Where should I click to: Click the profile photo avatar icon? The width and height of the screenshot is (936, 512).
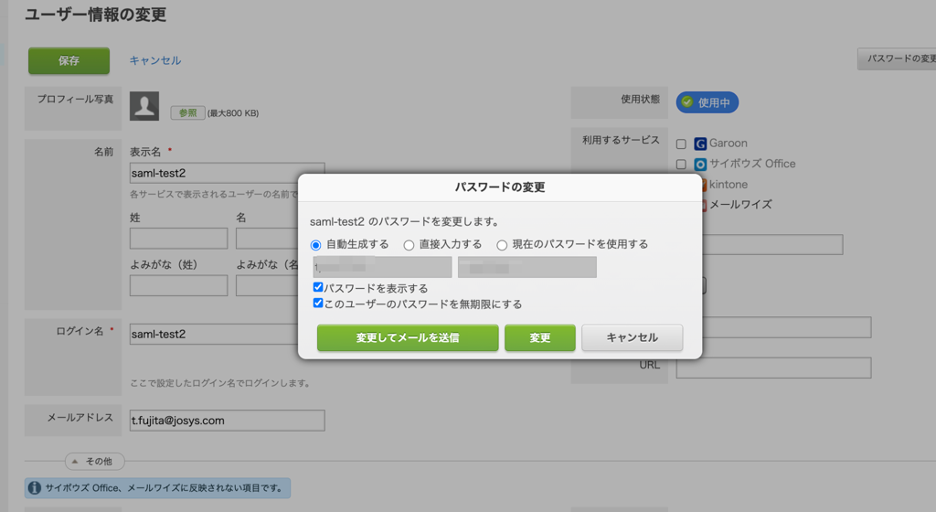(145, 106)
